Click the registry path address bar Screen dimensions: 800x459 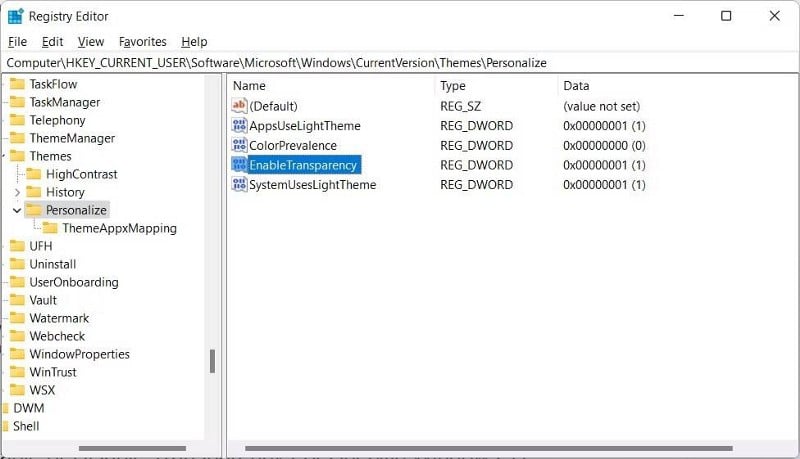tap(400, 63)
